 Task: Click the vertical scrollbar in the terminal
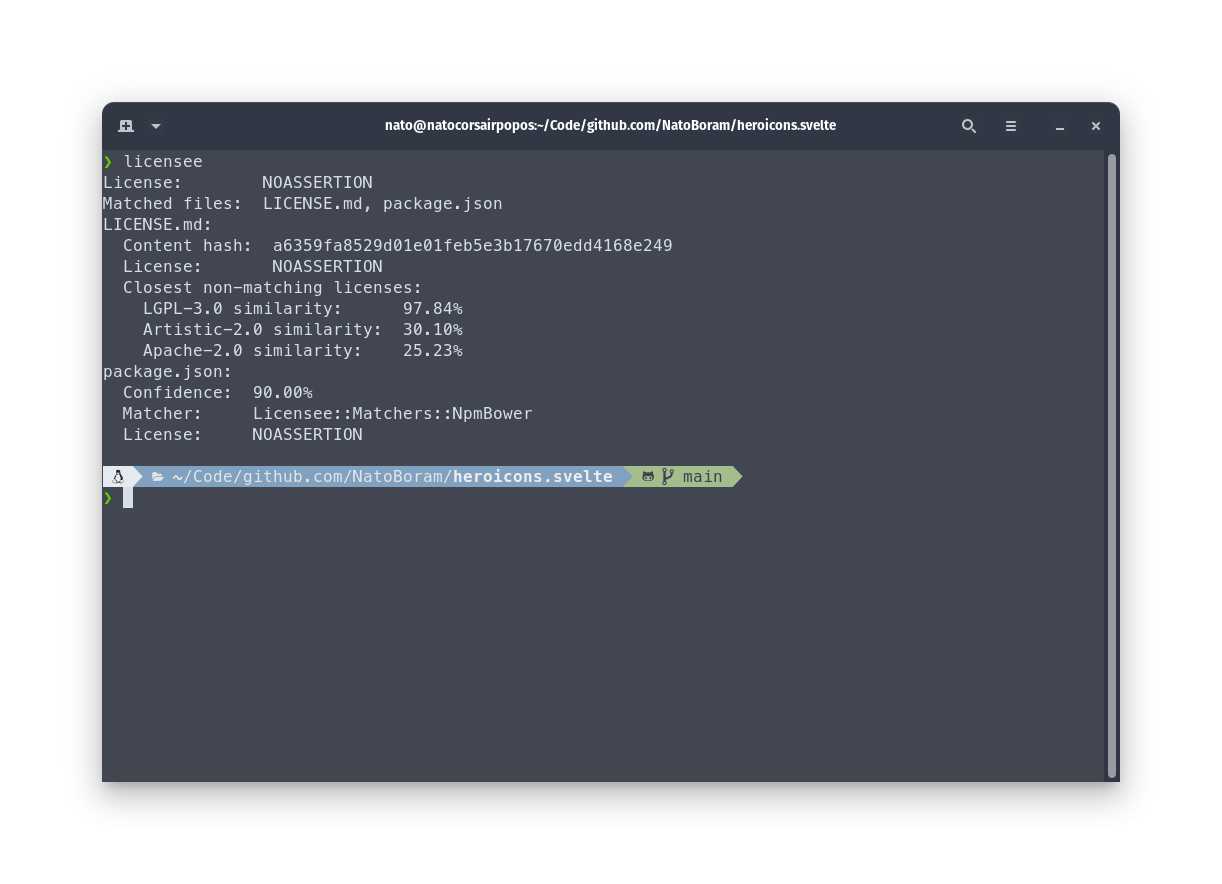[x=1112, y=465]
